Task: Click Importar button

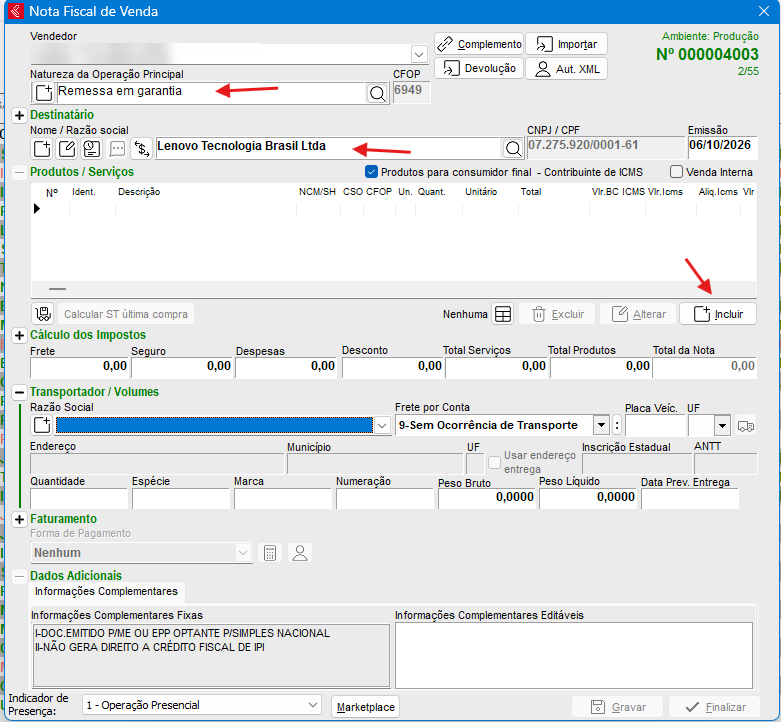Action: pyautogui.click(x=566, y=44)
